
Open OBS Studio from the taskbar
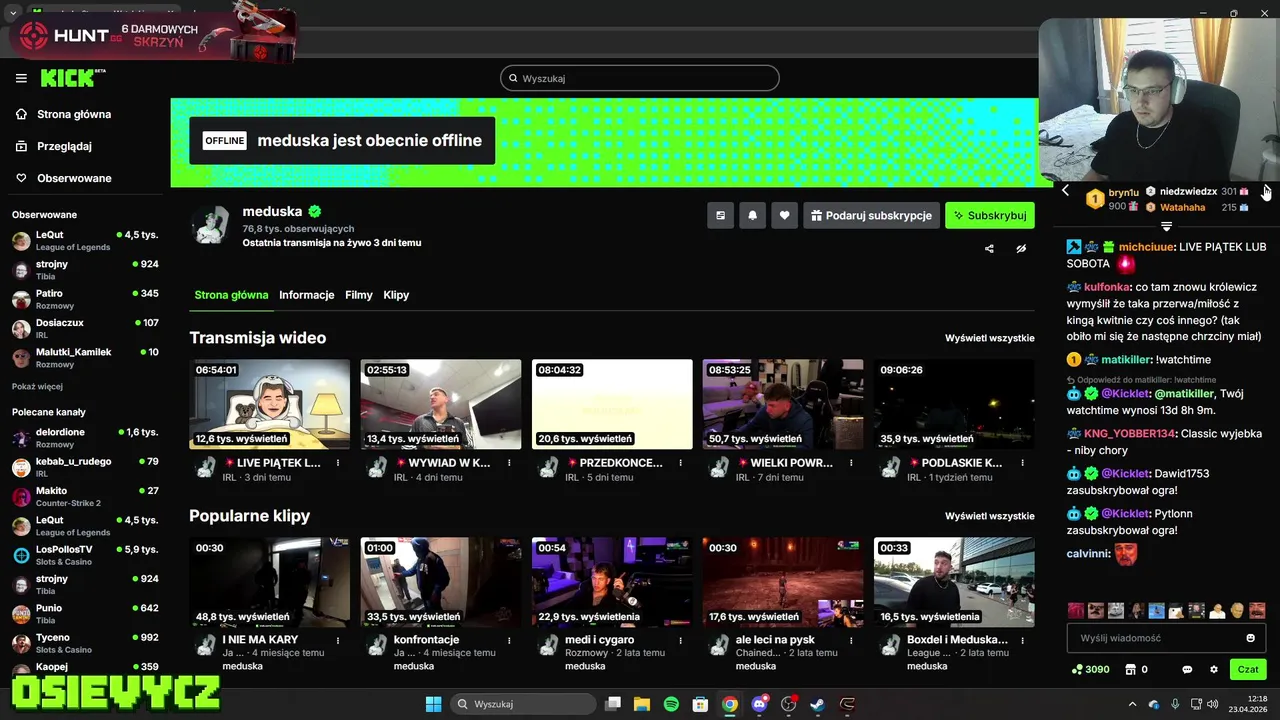point(789,704)
